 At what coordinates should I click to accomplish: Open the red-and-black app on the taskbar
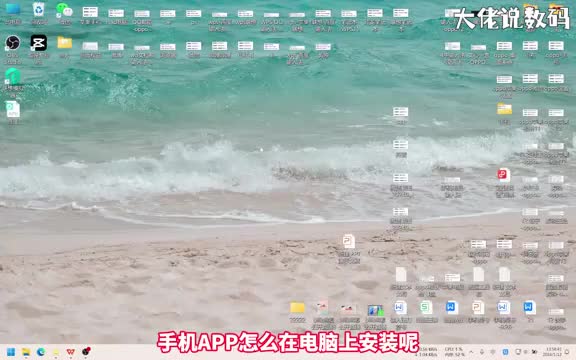point(86,352)
